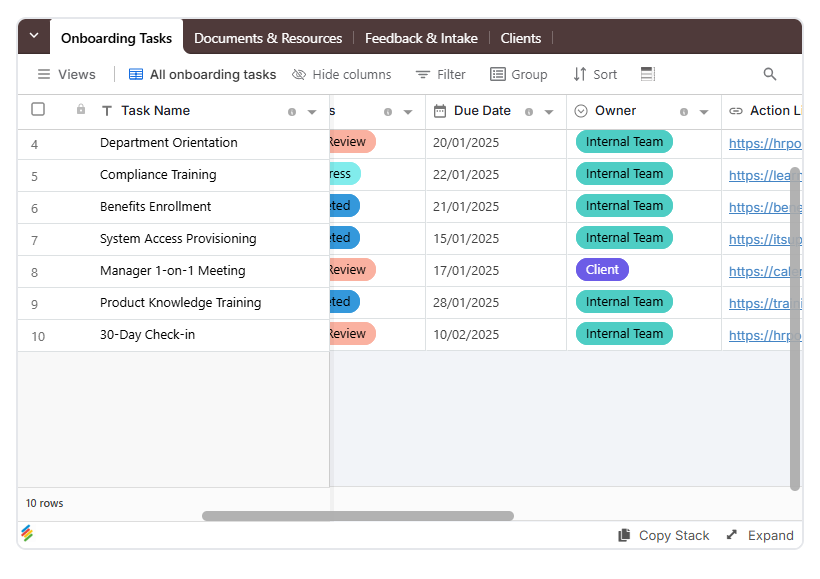Open the Clients tab
Image resolution: width=820 pixels, height=579 pixels.
[520, 38]
